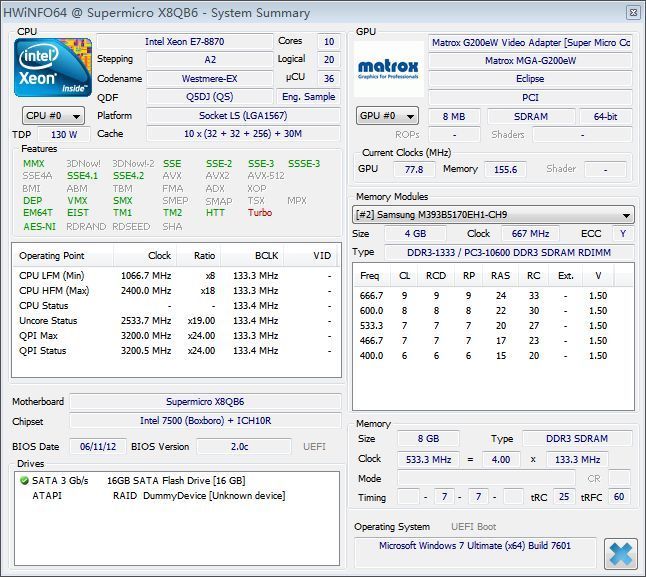The height and width of the screenshot is (577, 646).
Task: Click the AES-NI feature label
Action: pos(40,227)
